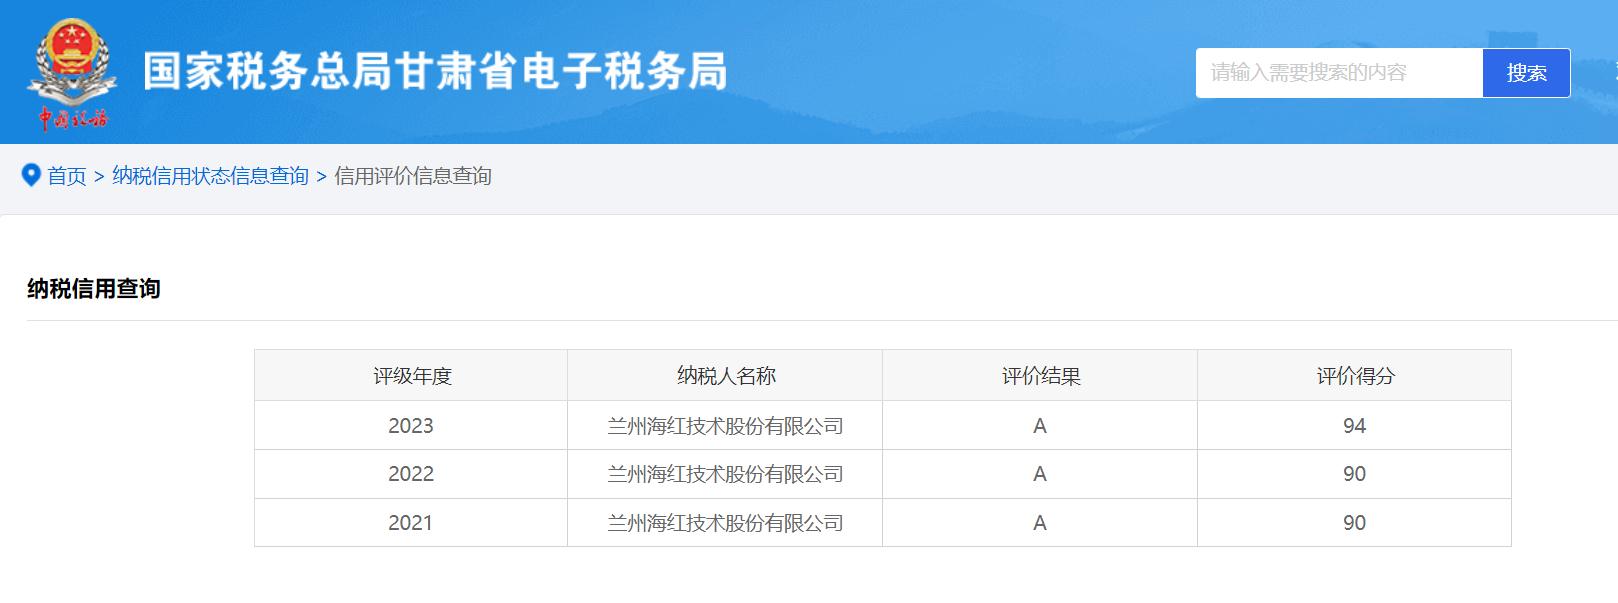Click the 信用评价信息查询 breadcrumb text
The height and width of the screenshot is (603, 1618).
(x=412, y=176)
